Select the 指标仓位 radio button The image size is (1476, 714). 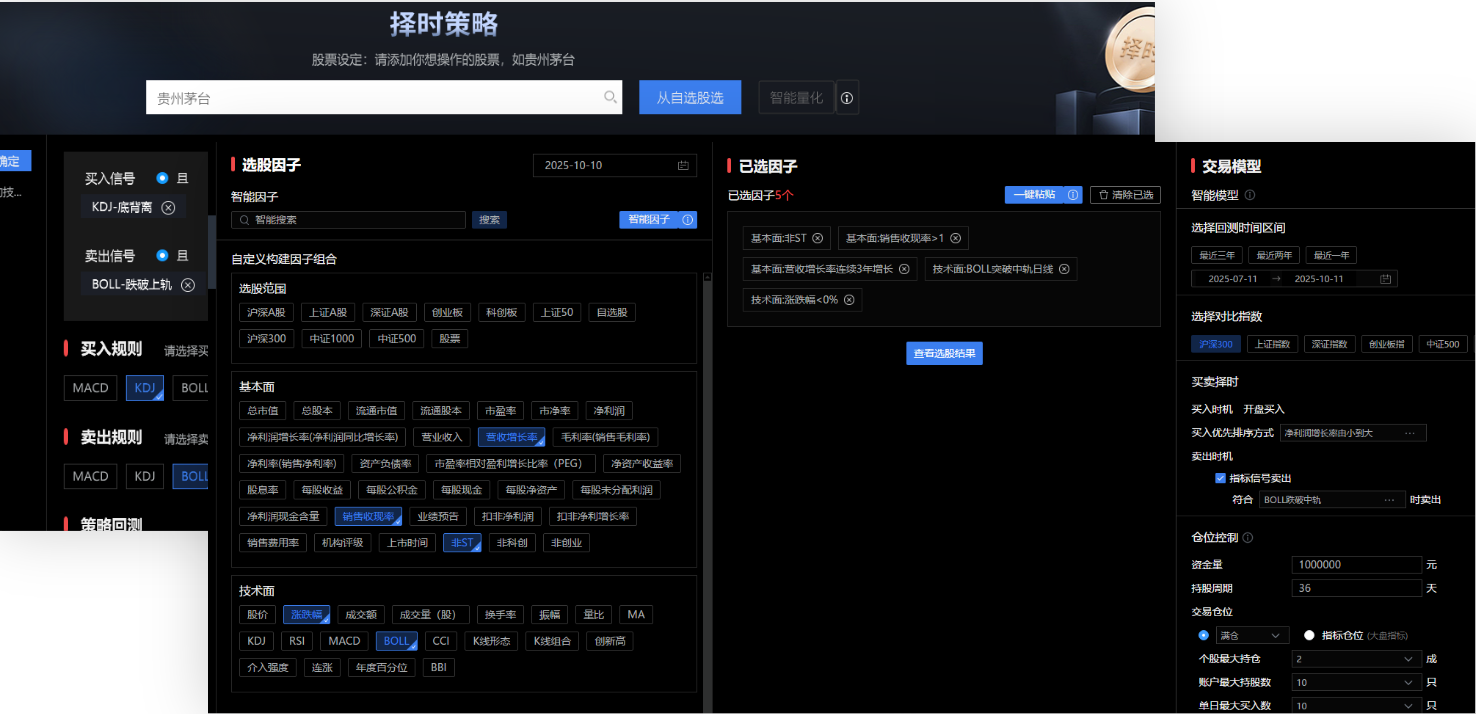(1309, 636)
